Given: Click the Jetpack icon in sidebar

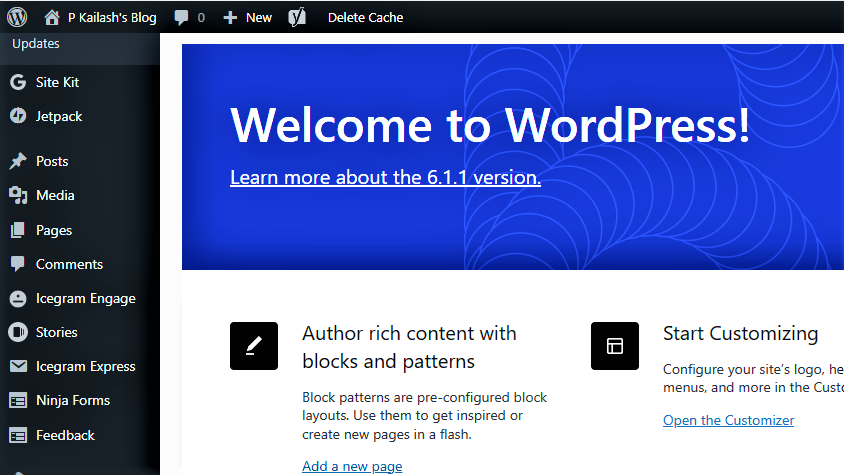Looking at the screenshot, I should tap(18, 116).
